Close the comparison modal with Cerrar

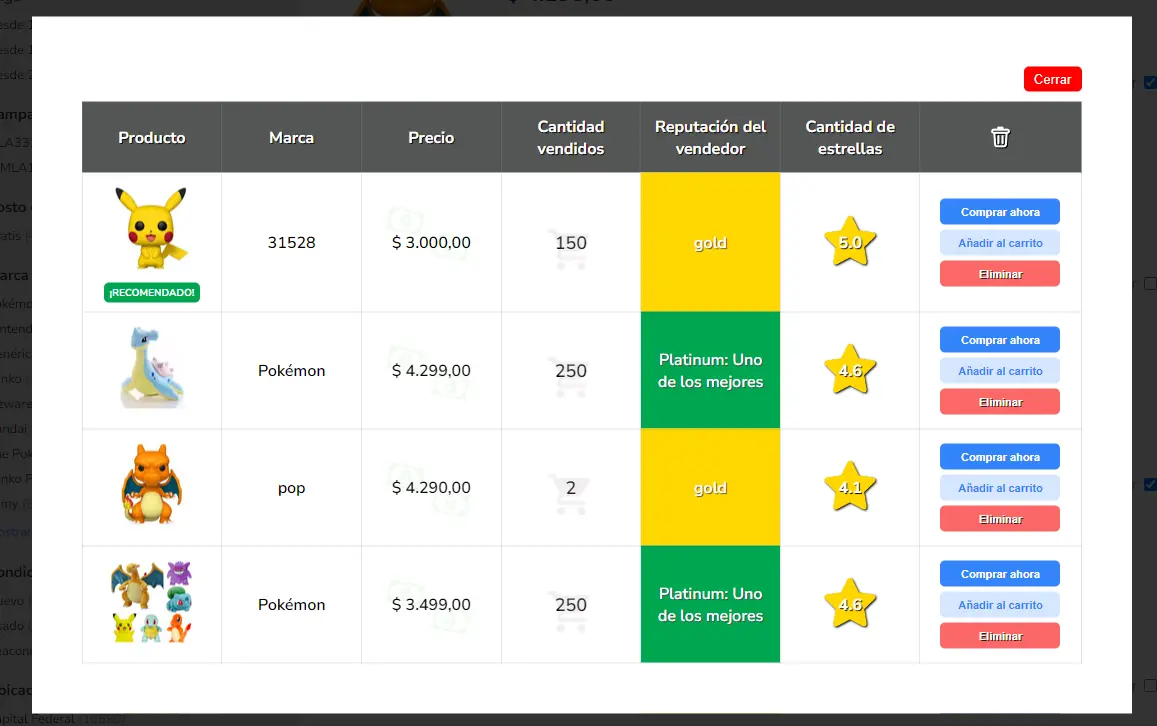[x=1052, y=79]
